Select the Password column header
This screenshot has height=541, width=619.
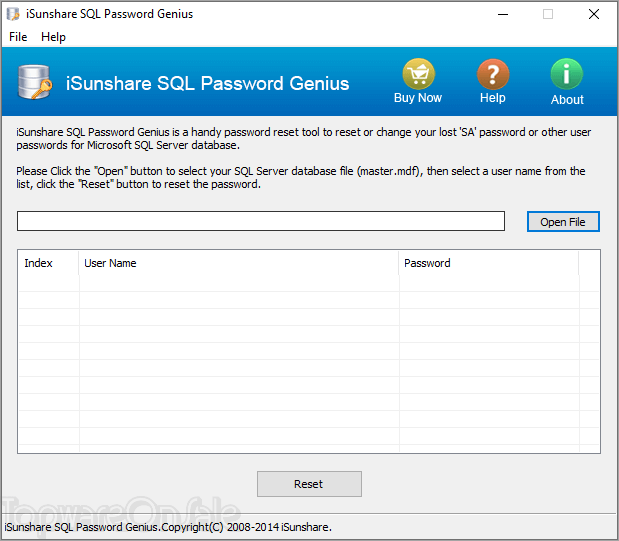[488, 263]
